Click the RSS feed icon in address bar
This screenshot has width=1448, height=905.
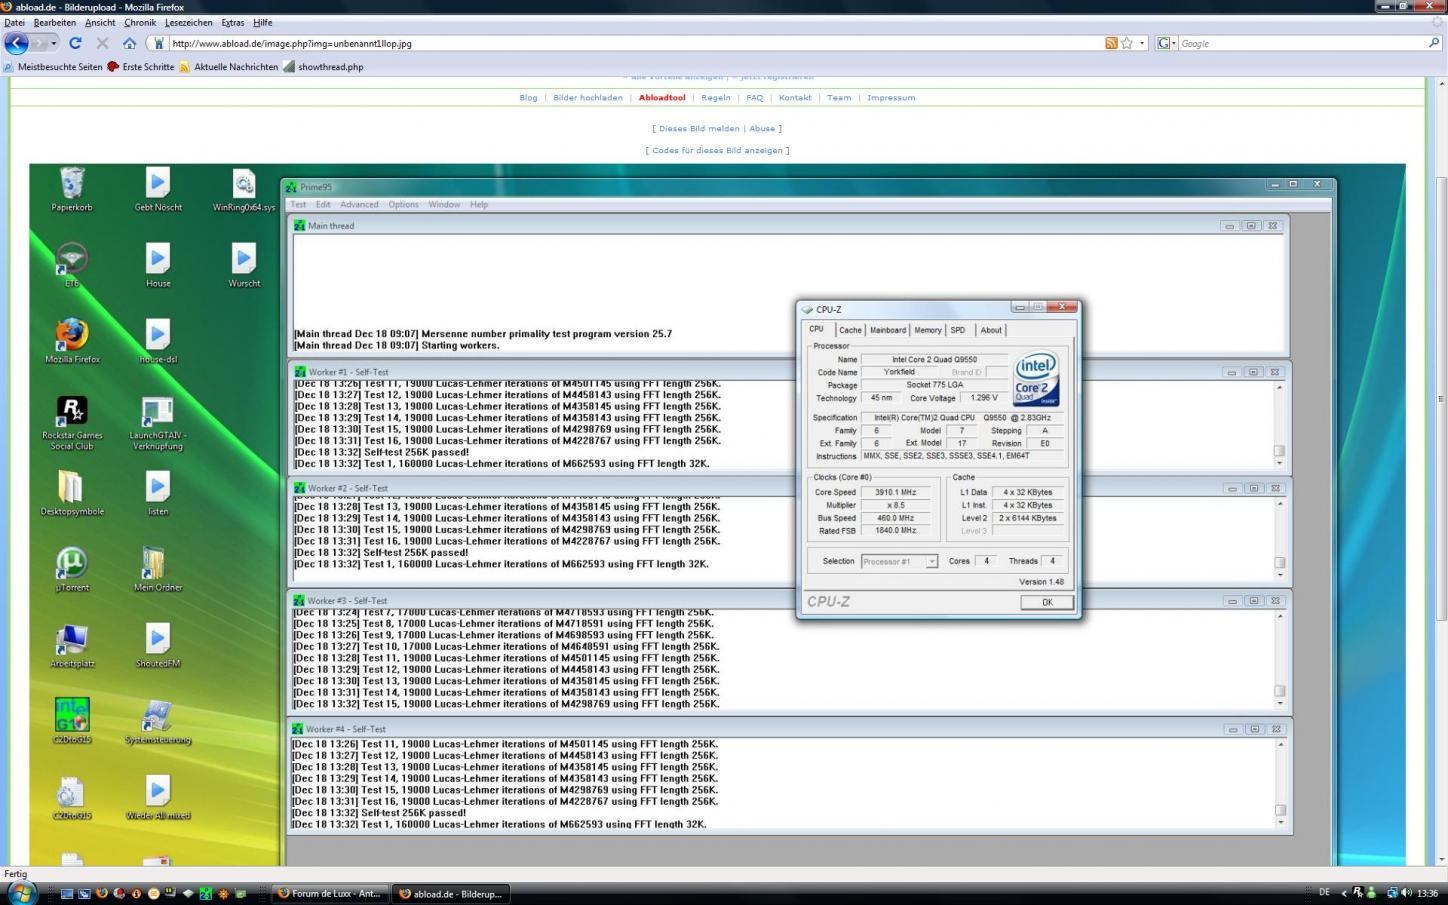(x=1111, y=43)
